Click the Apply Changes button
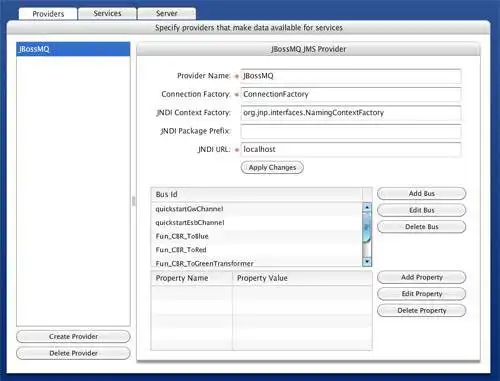The height and width of the screenshot is (381, 500). (x=272, y=167)
